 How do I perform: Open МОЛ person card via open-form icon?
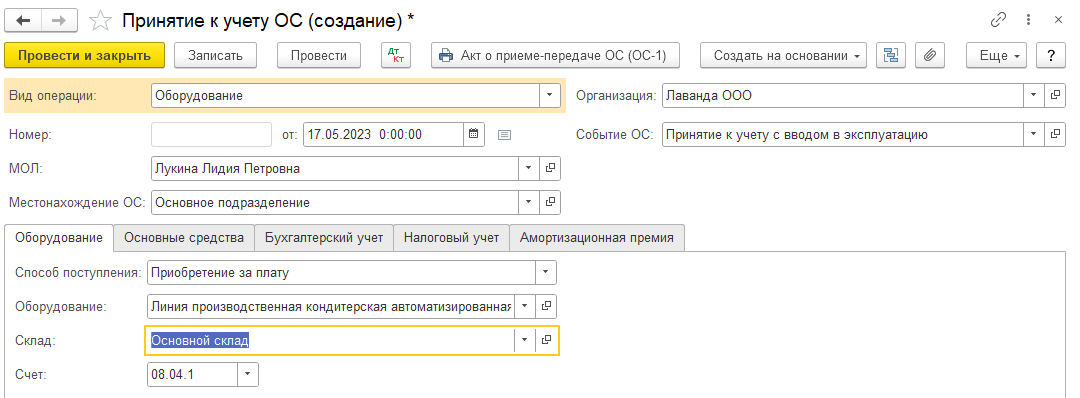[550, 168]
